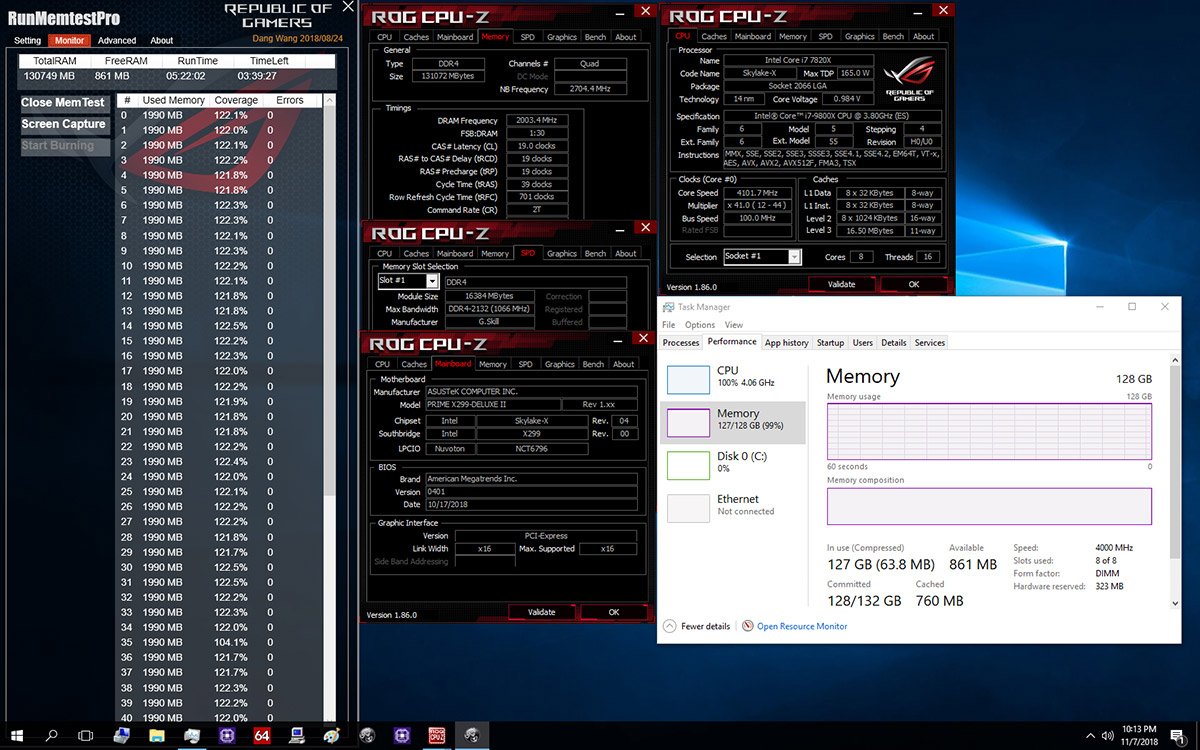The height and width of the screenshot is (750, 1200).
Task: Open Task View from the taskbar
Action: point(86,735)
